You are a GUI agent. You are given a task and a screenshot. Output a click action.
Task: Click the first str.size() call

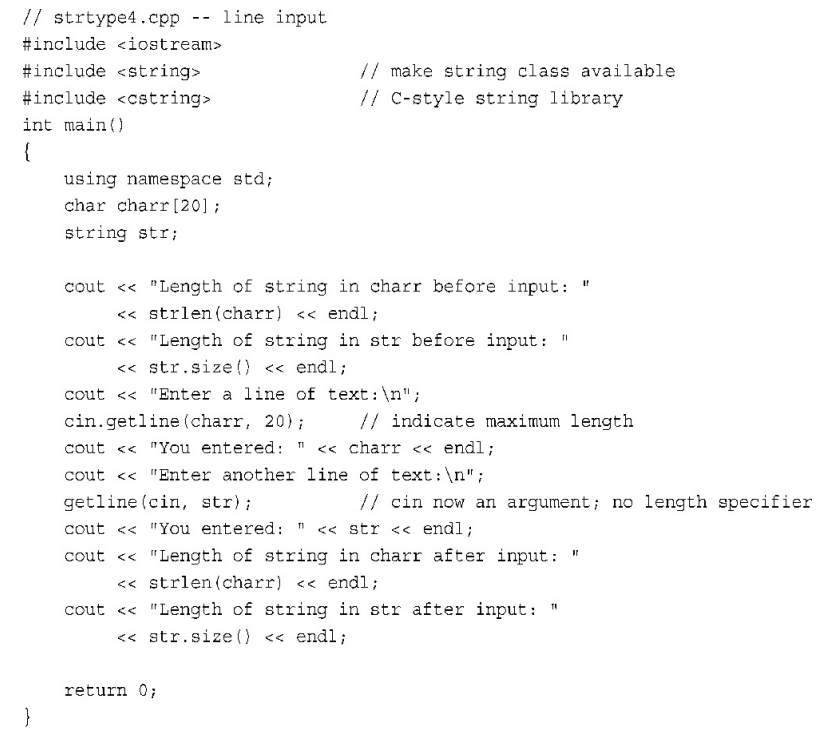coord(200,368)
